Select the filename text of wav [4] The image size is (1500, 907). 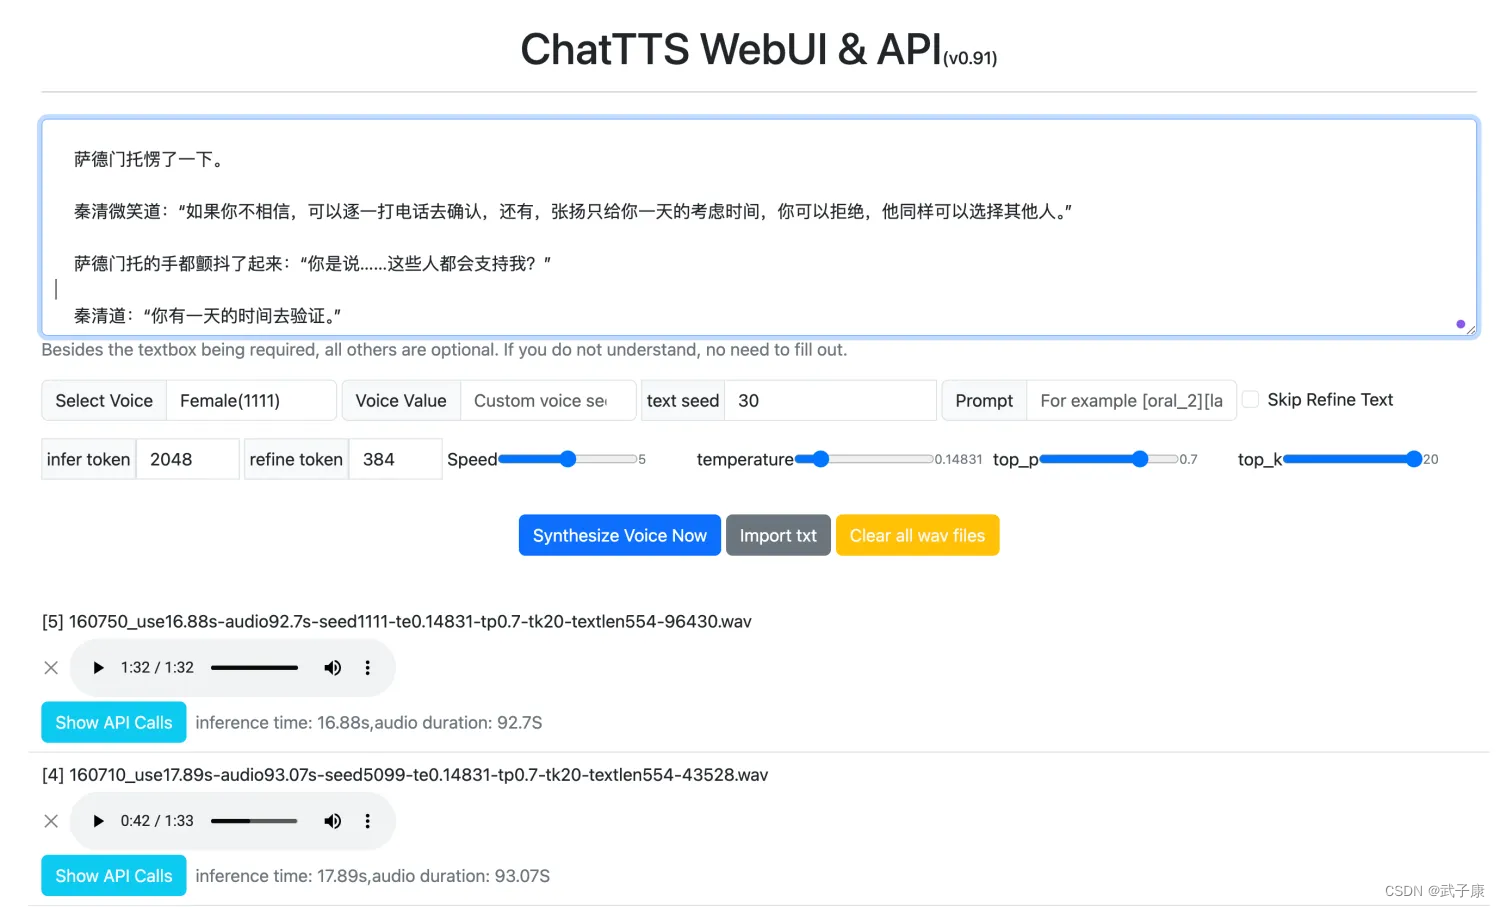(x=419, y=774)
